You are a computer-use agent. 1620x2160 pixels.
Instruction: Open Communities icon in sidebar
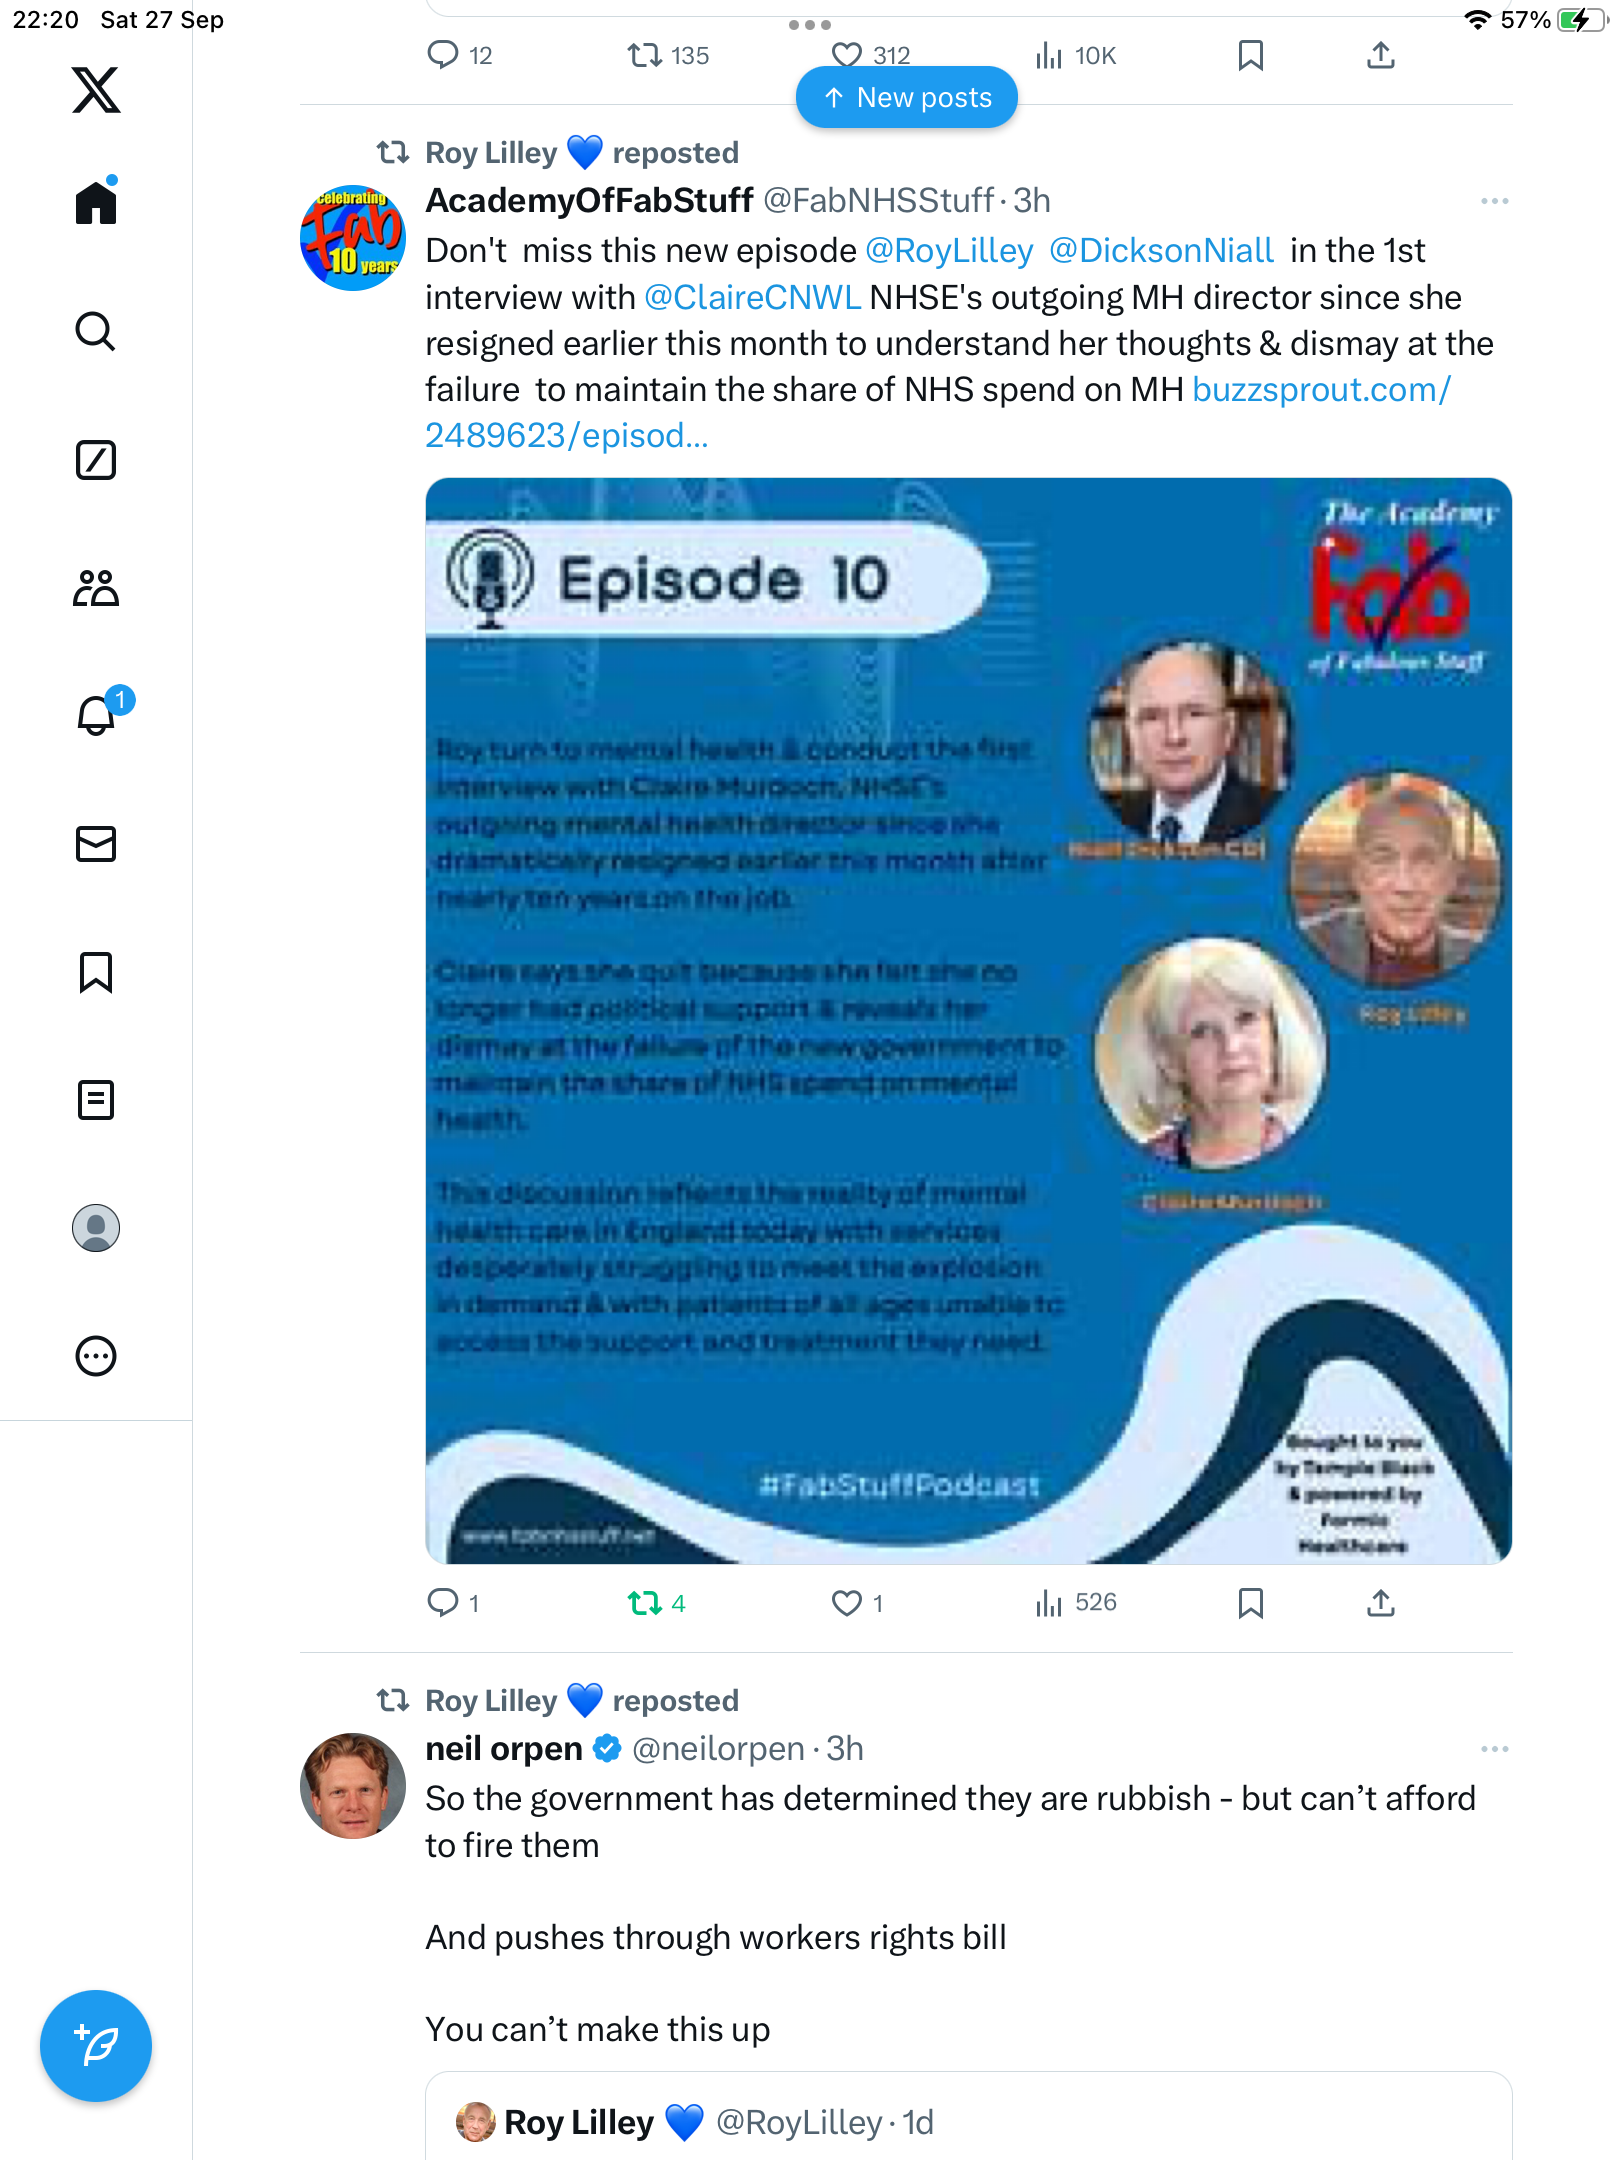coord(96,588)
